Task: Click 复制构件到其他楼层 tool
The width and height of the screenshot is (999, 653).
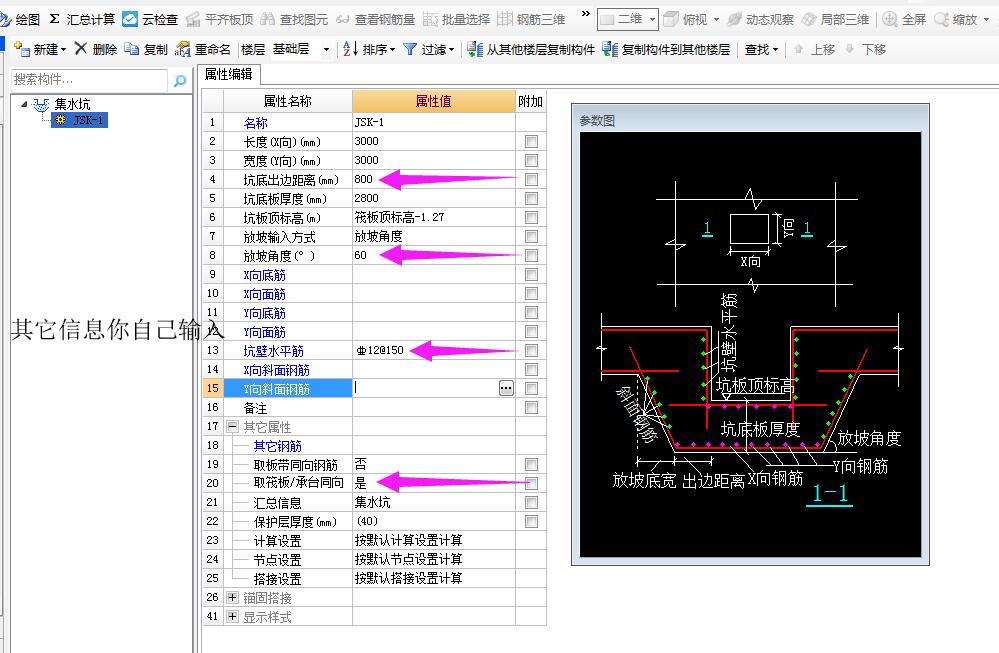Action: coord(666,49)
